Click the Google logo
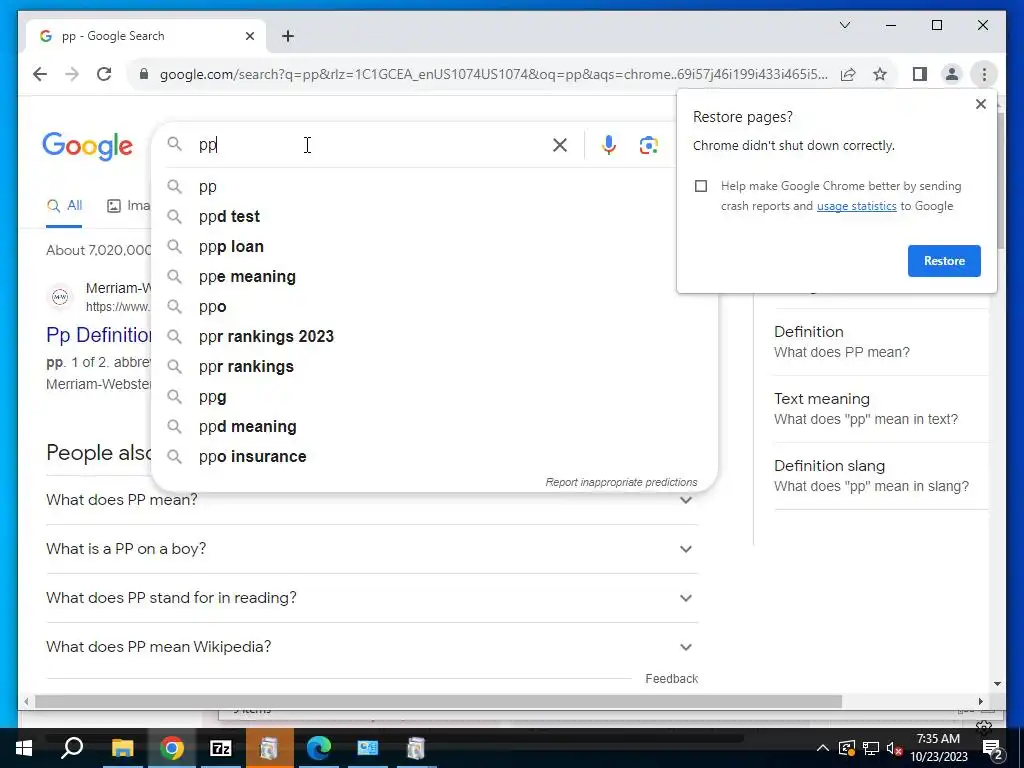 coord(88,146)
